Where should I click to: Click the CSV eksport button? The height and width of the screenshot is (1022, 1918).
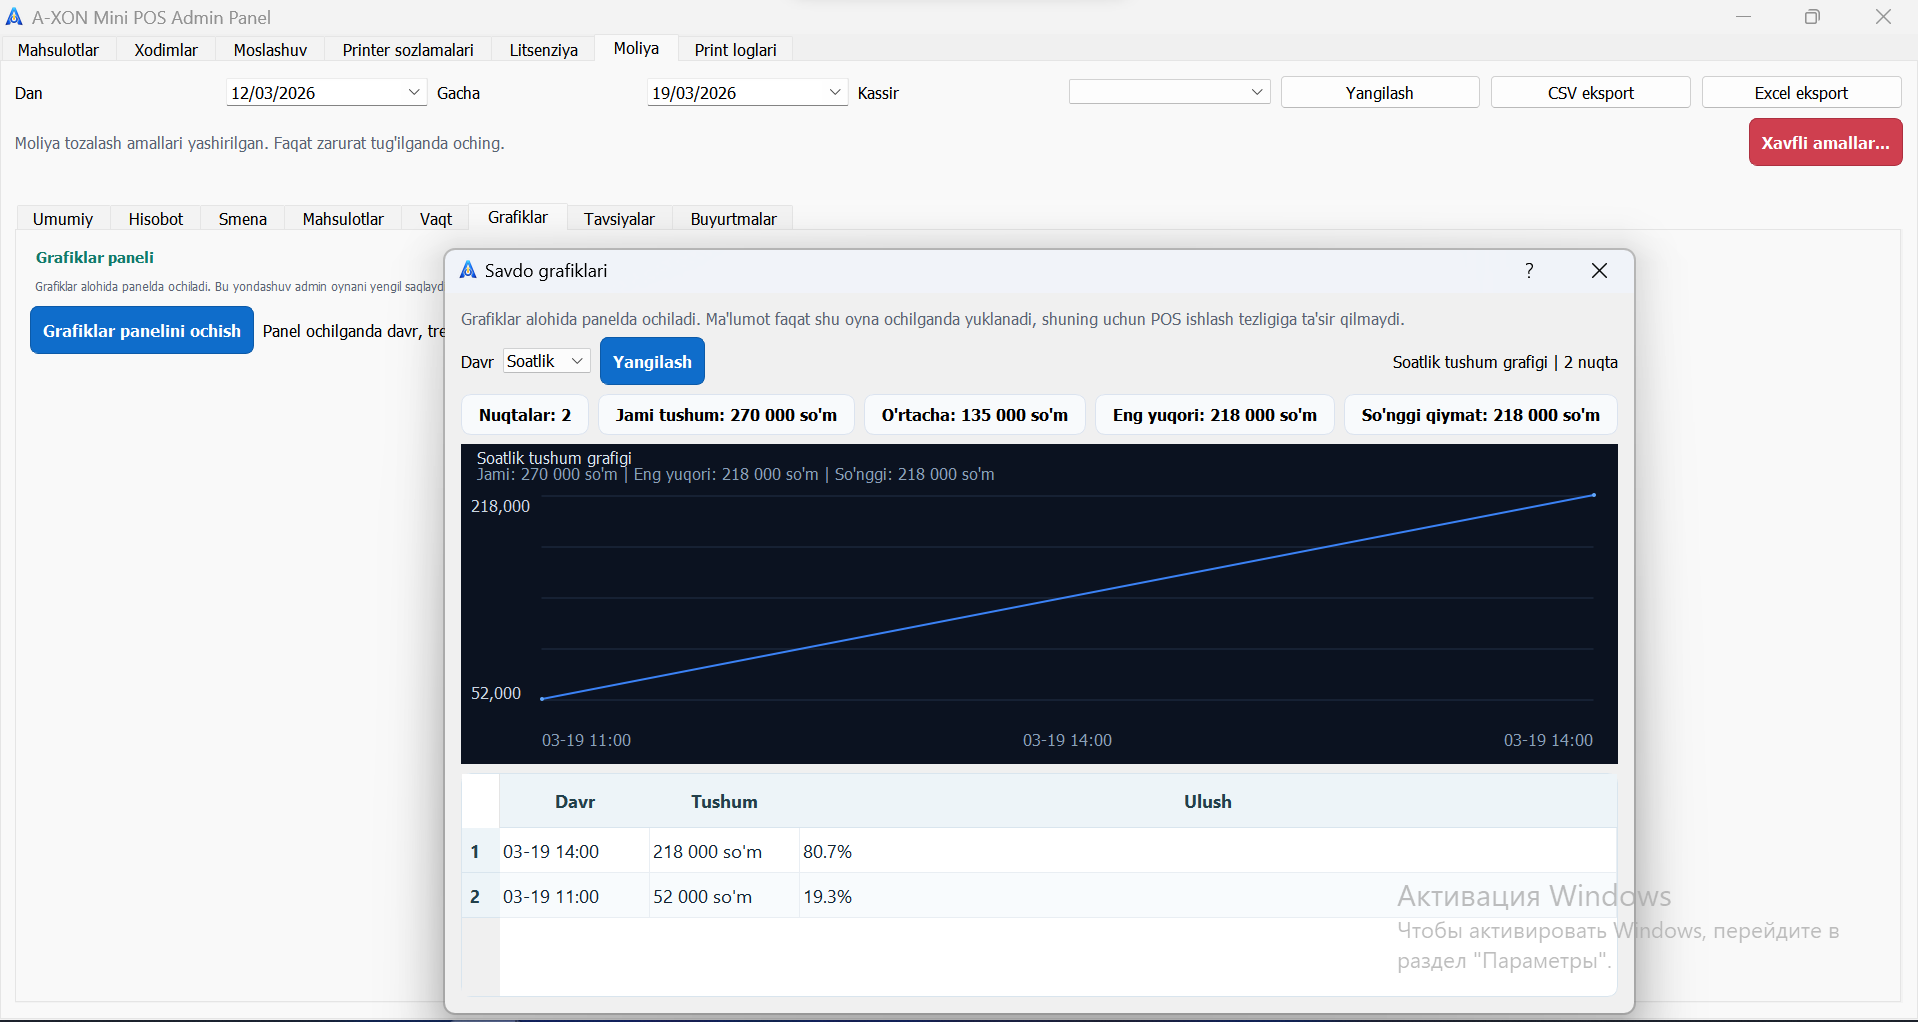click(1590, 93)
